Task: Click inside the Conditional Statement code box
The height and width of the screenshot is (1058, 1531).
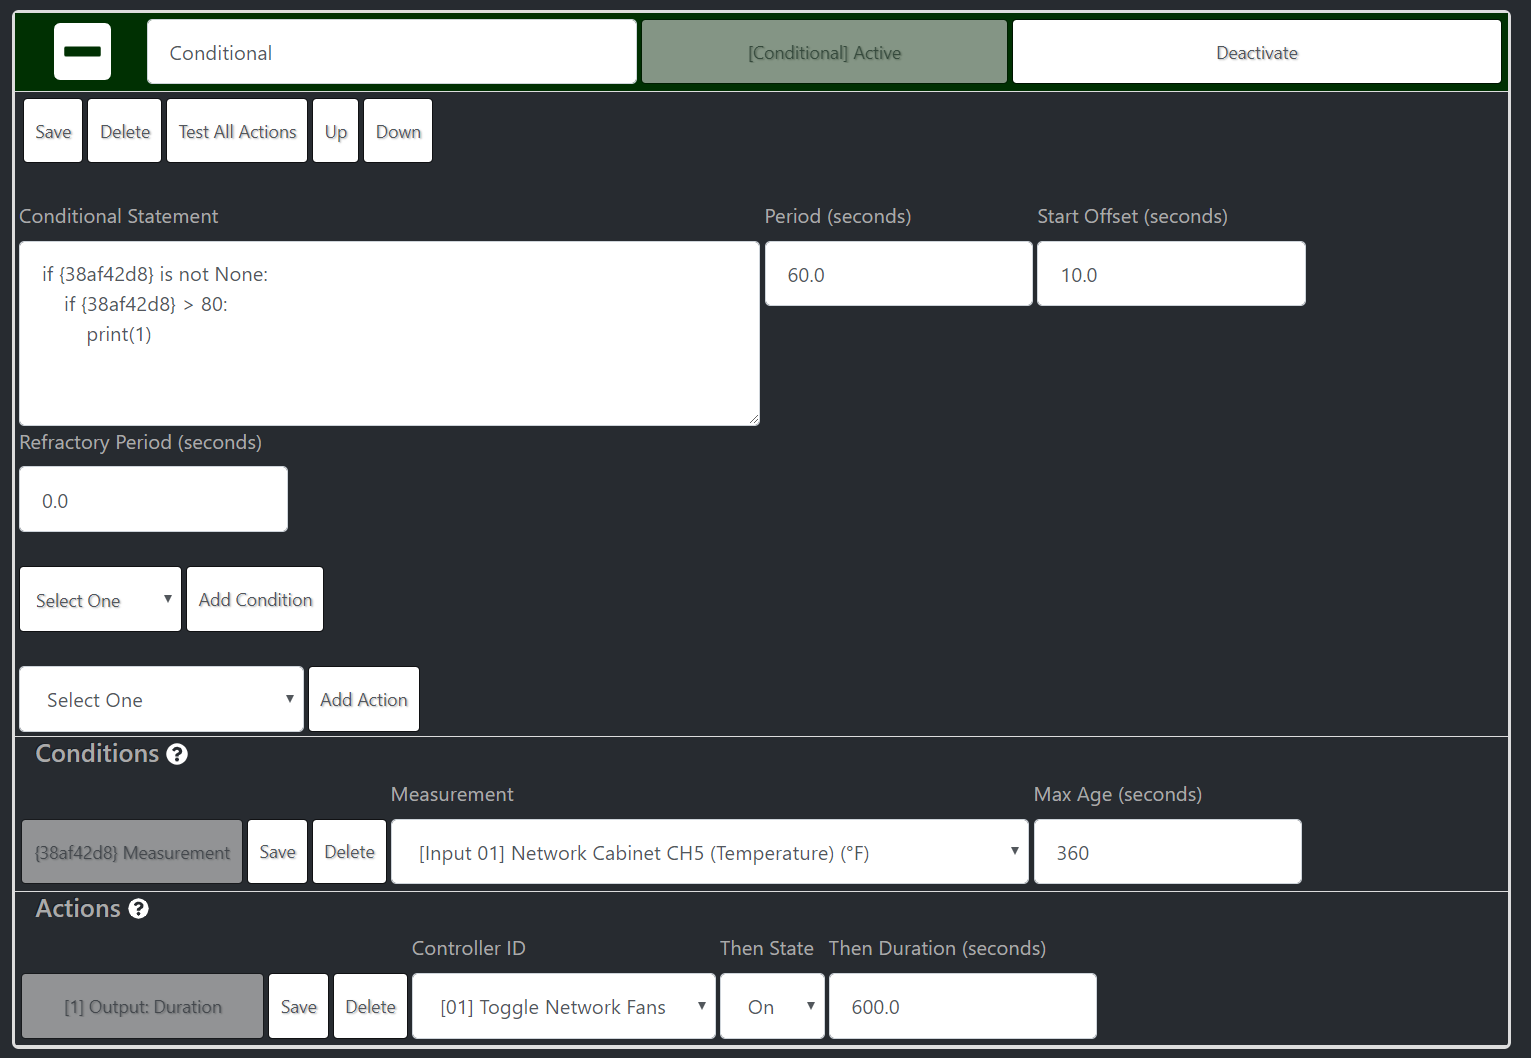Action: tap(389, 333)
